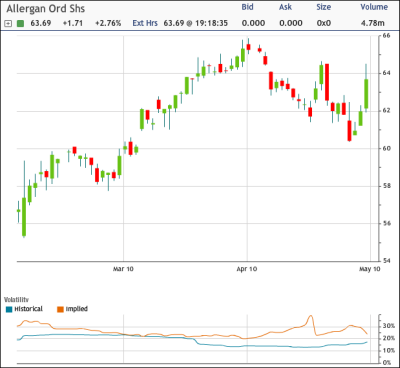Click the Bid column header
Image resolution: width=400 pixels, height=368 pixels.
[247, 7]
